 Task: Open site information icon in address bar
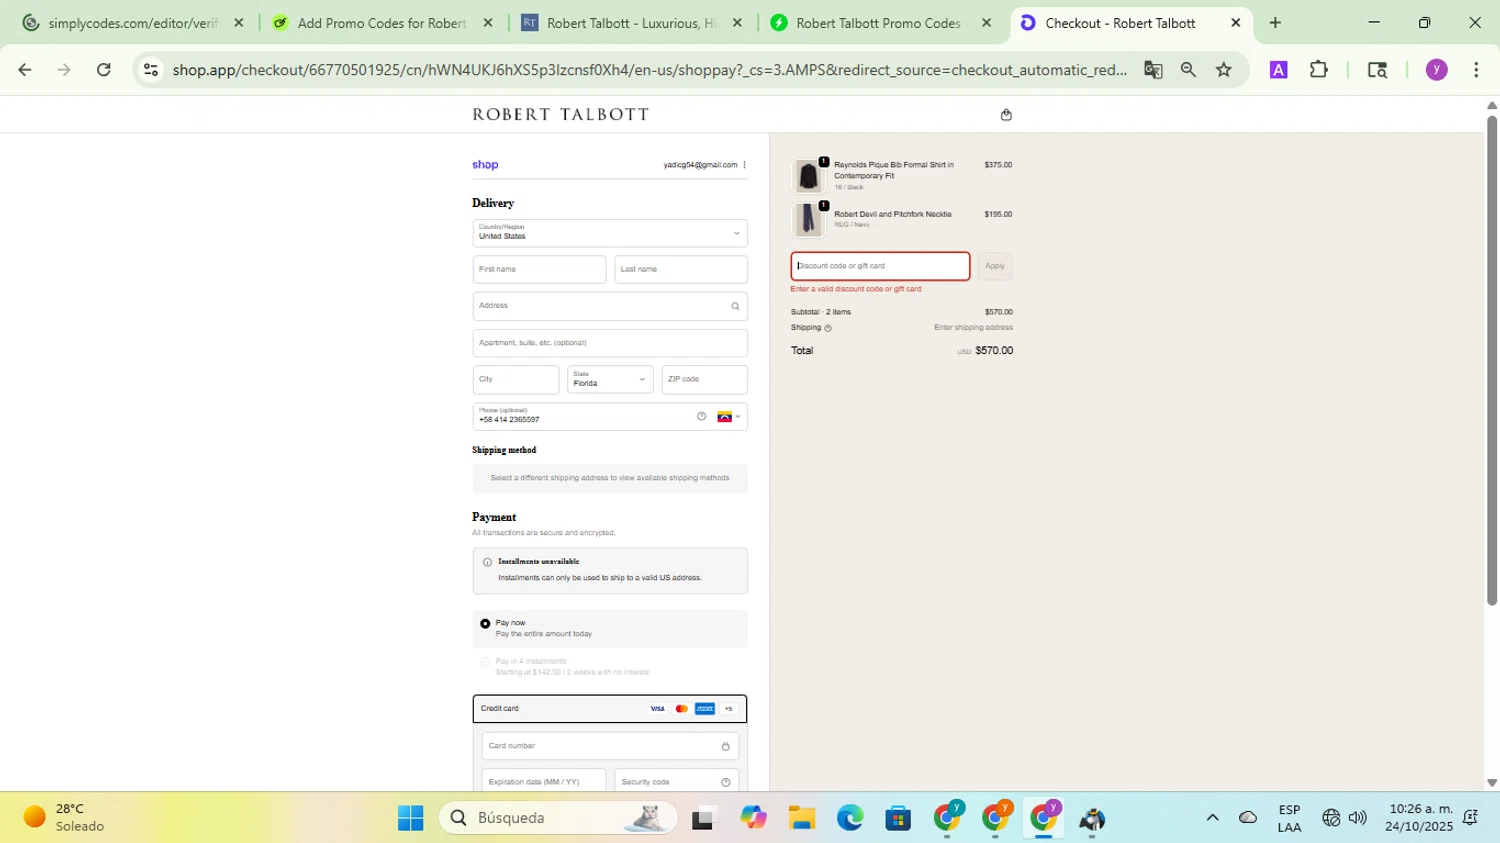coord(151,70)
